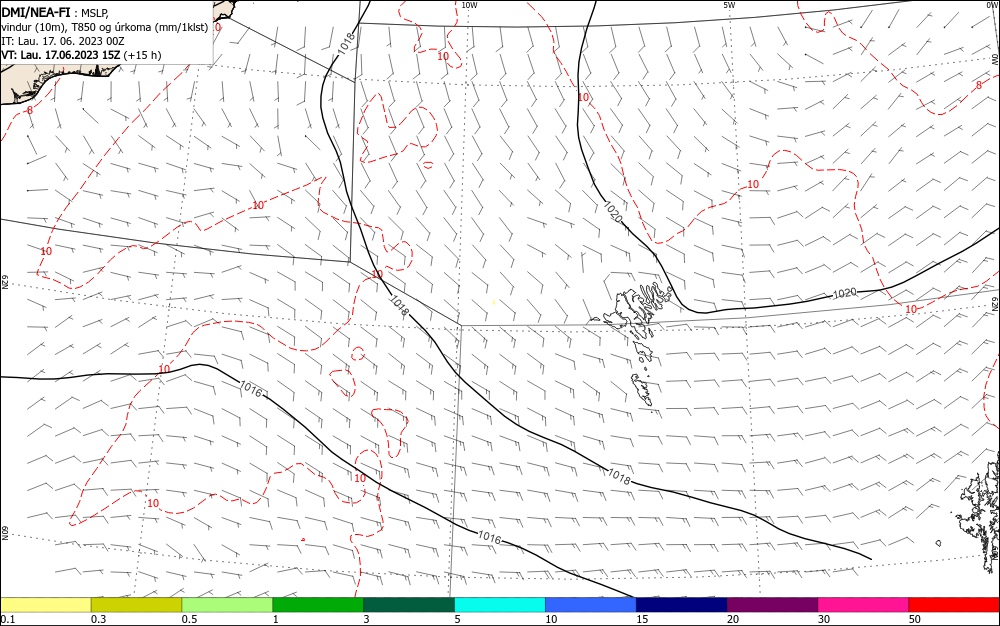Image resolution: width=1000 pixels, height=626 pixels.
Task: Click the legend value "15"
Action: point(642,619)
